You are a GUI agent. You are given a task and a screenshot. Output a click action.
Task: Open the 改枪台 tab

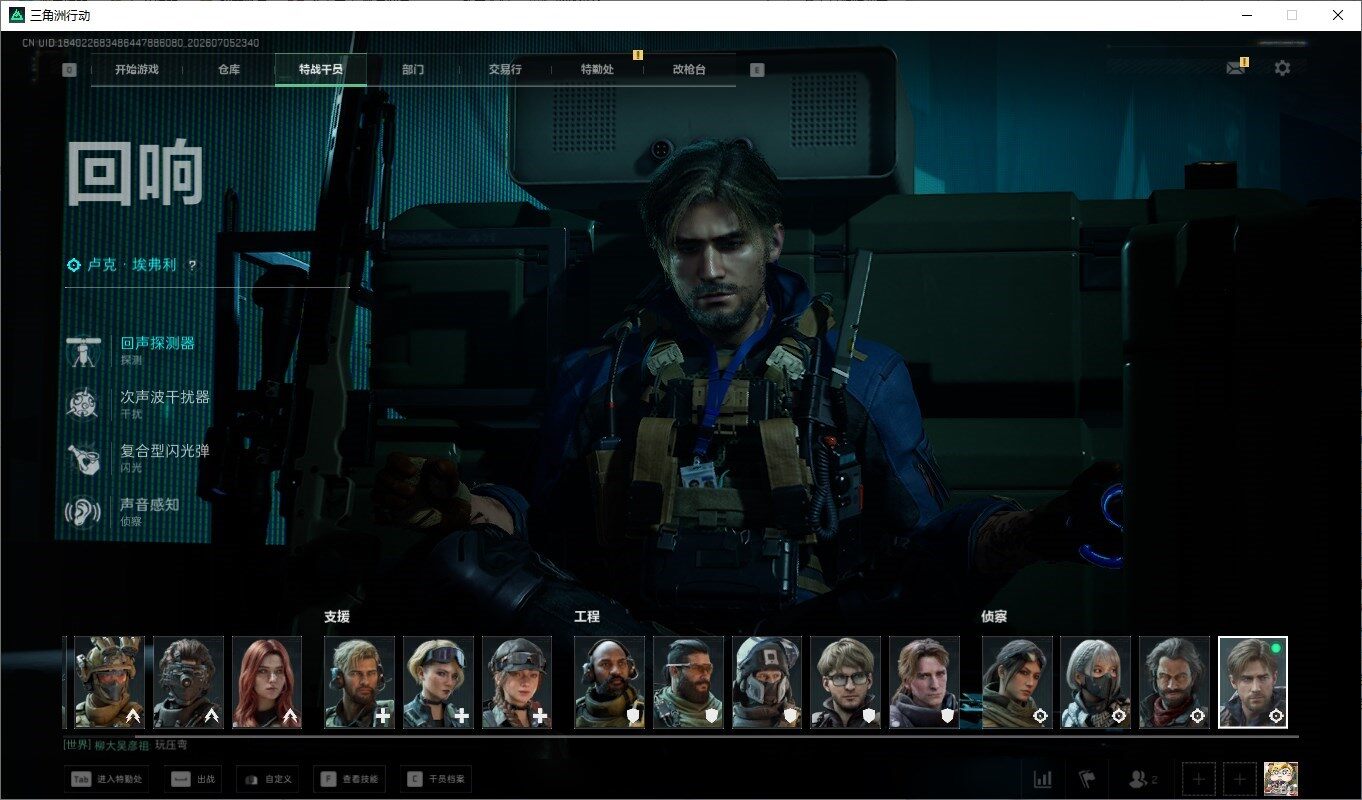[689, 70]
